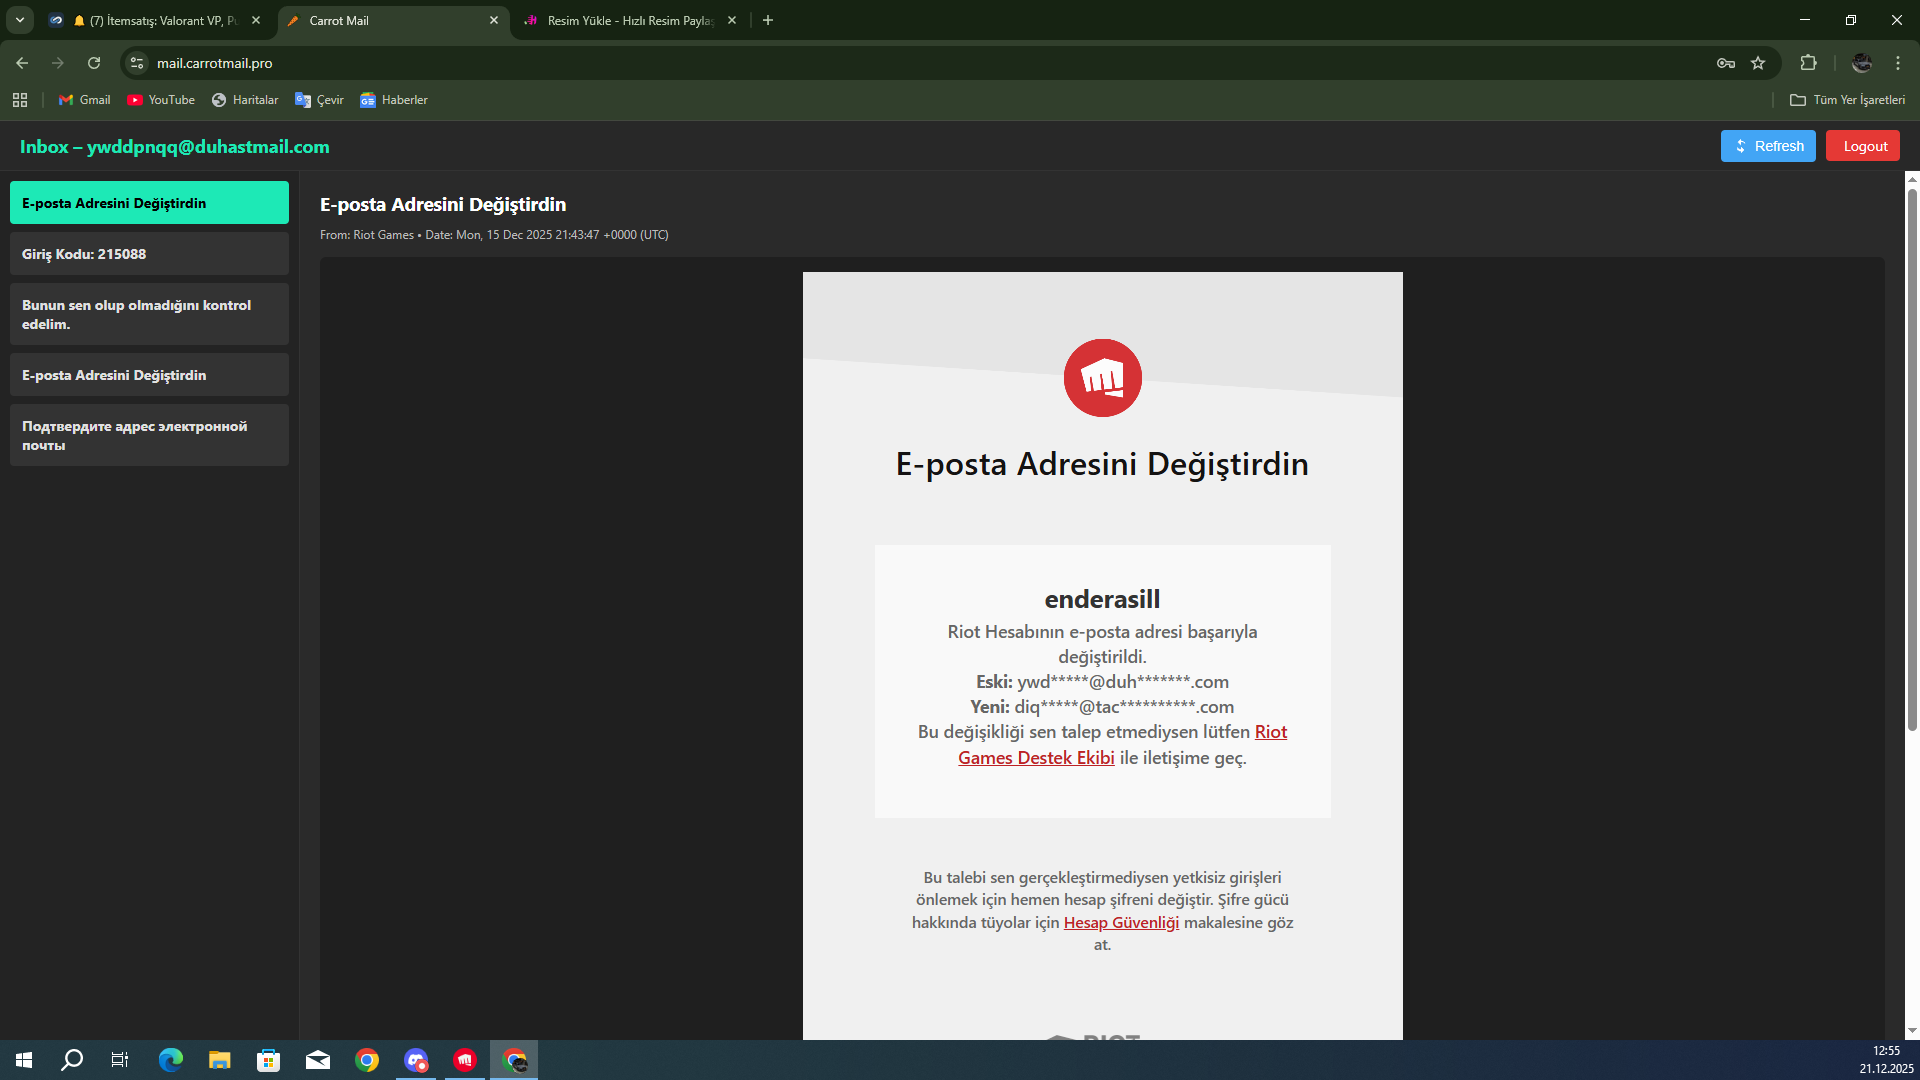Close the İtemsatış tab
The image size is (1920, 1080).
tap(256, 20)
